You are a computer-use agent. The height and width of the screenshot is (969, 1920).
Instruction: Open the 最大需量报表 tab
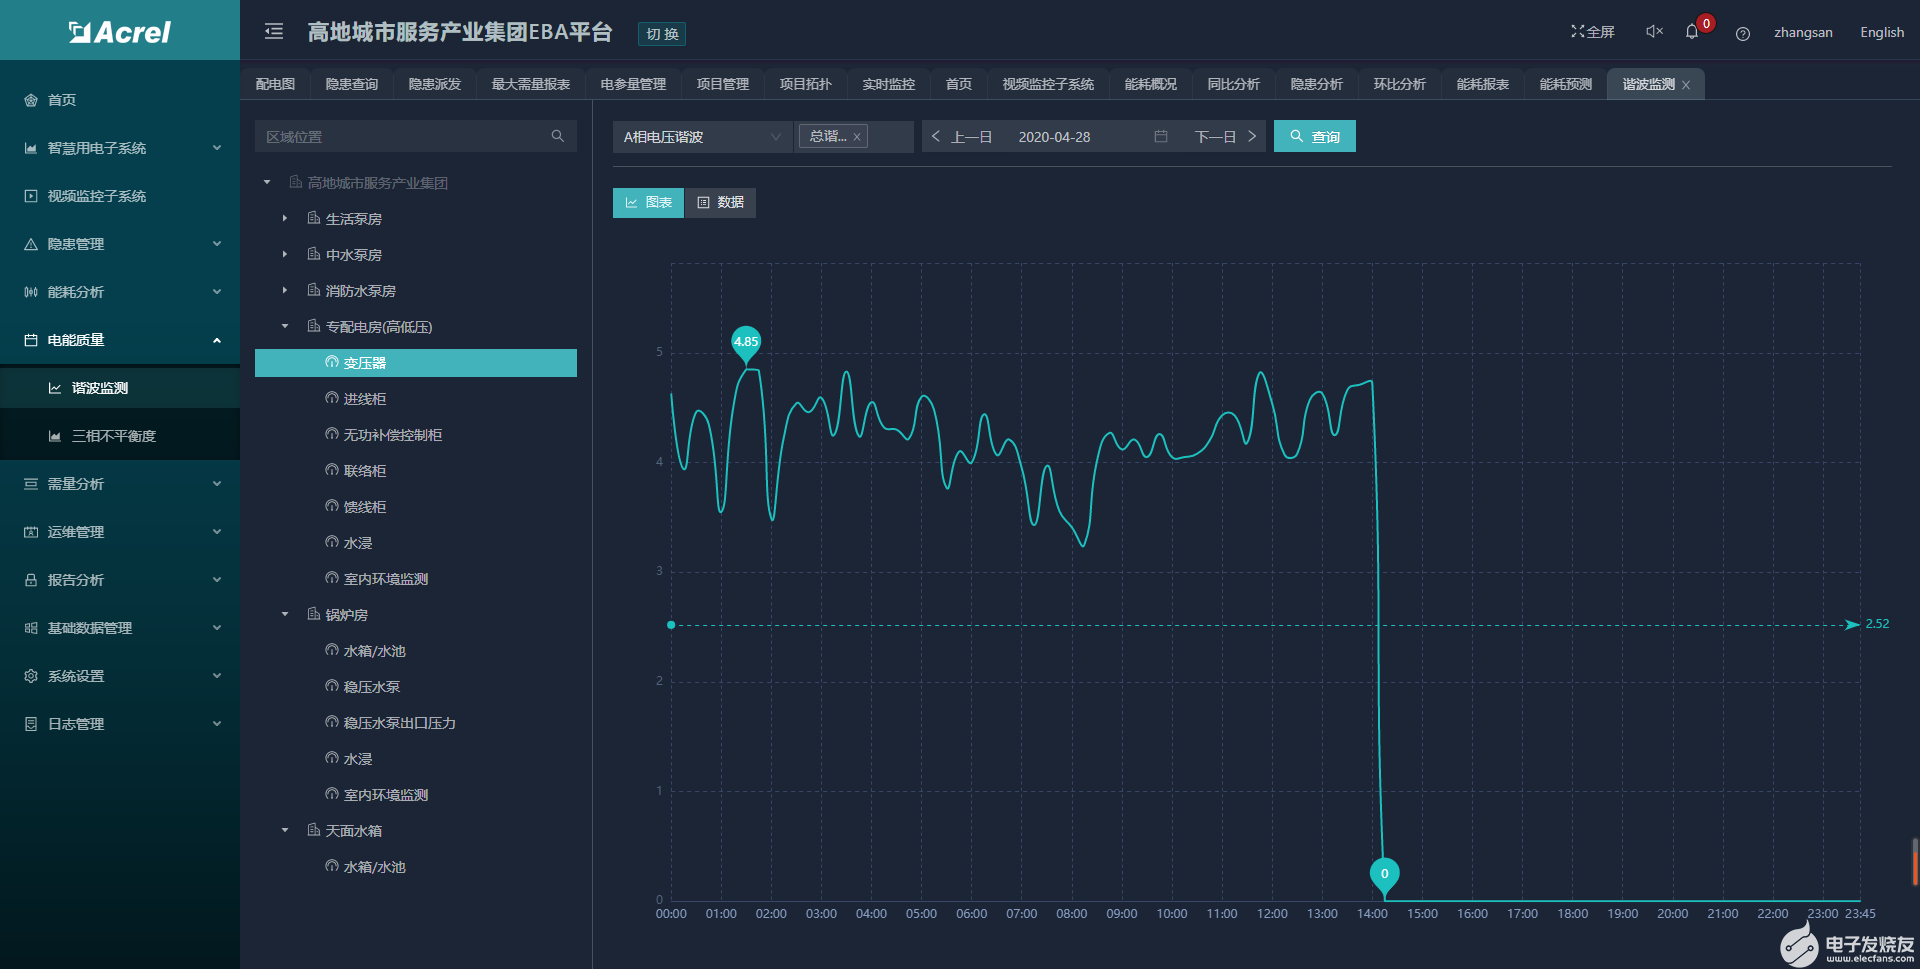pyautogui.click(x=530, y=85)
